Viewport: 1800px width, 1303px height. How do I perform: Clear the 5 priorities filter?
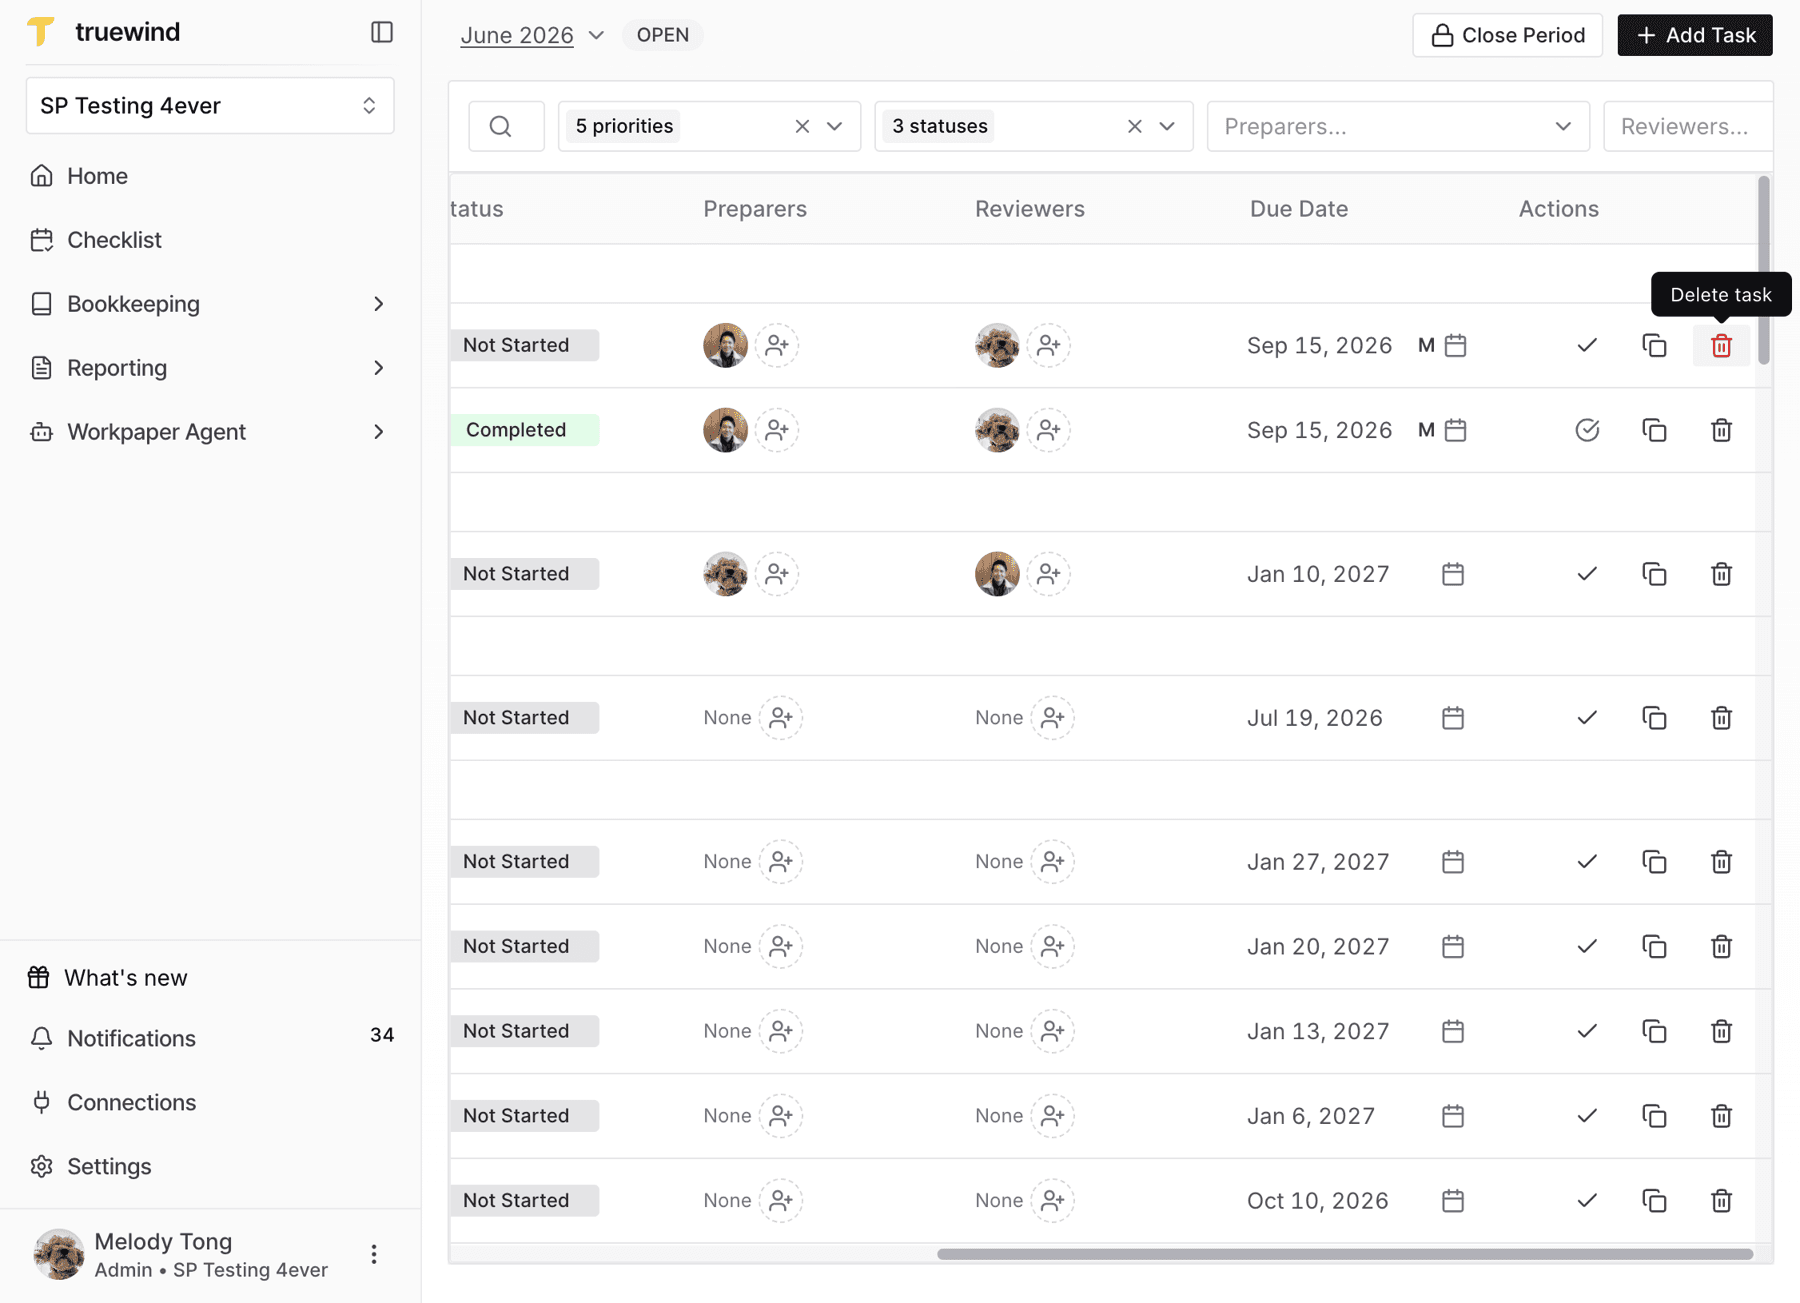coord(802,126)
